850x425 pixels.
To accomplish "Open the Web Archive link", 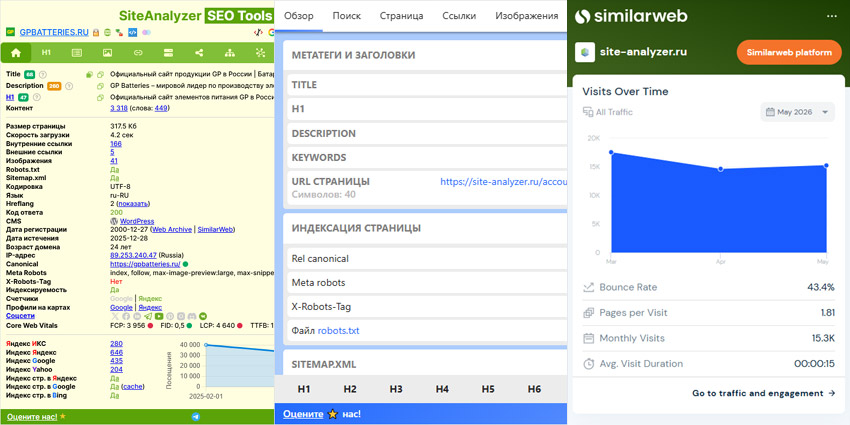I will tap(172, 229).
